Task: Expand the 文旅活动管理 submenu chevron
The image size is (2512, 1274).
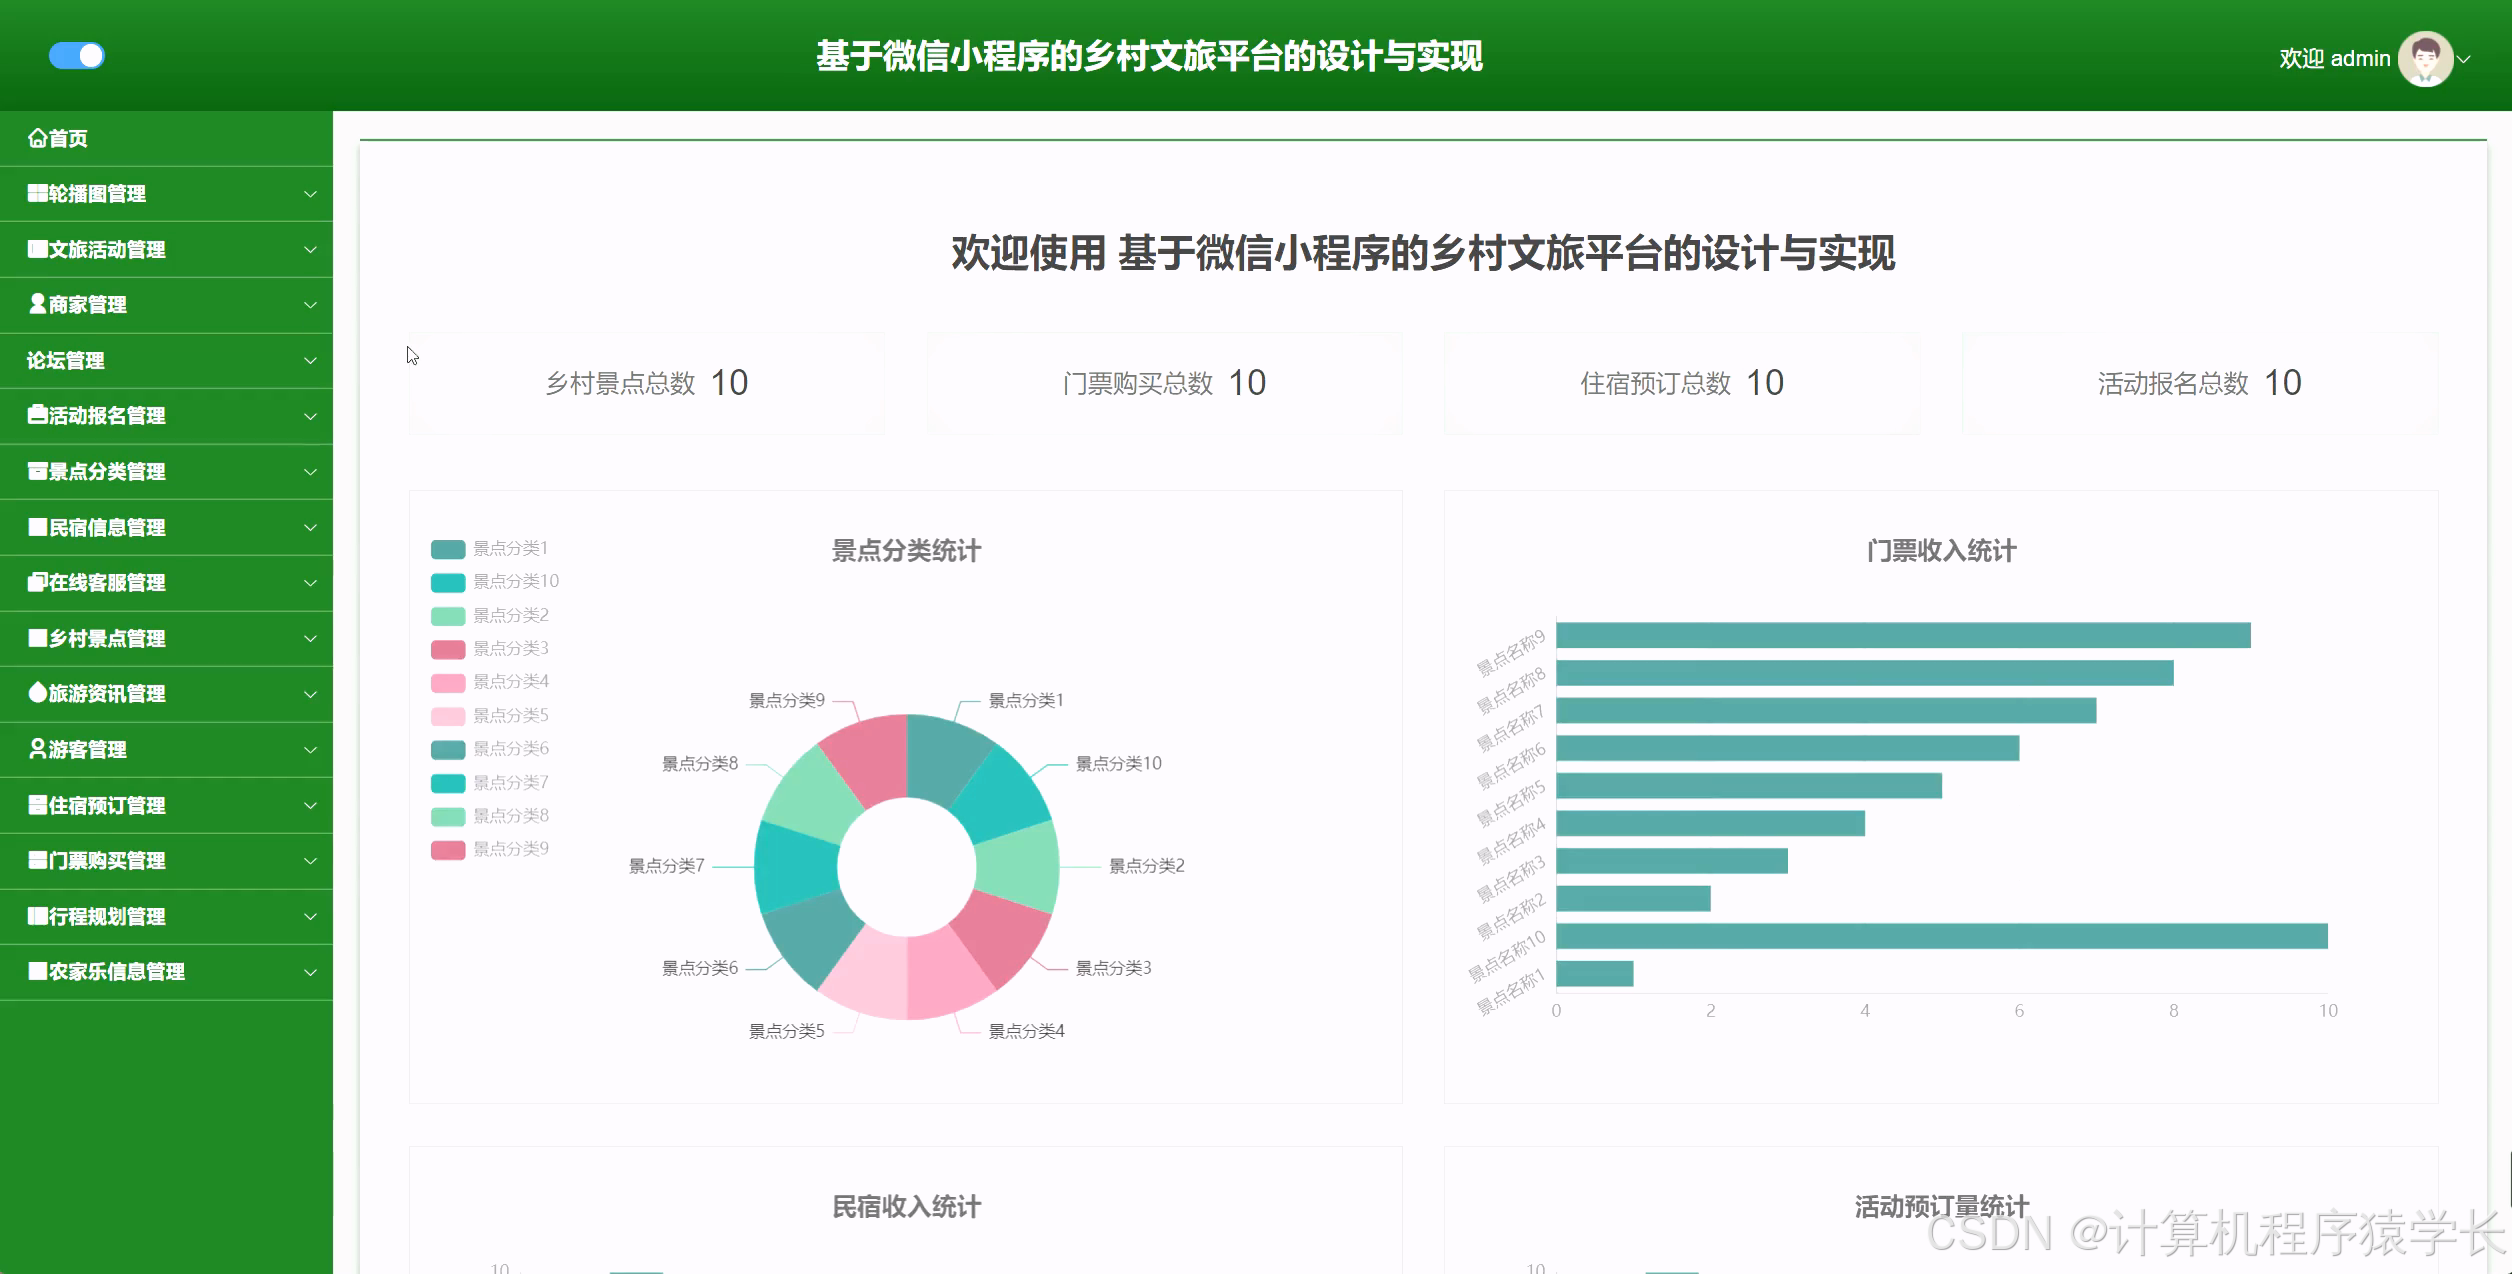Action: [x=310, y=249]
